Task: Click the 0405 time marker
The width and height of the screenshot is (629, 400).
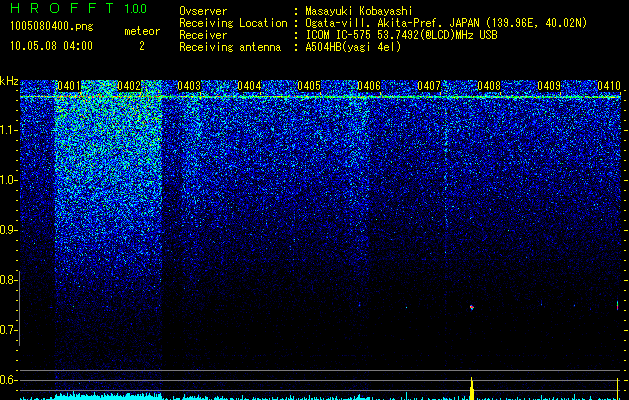Action: click(309, 86)
